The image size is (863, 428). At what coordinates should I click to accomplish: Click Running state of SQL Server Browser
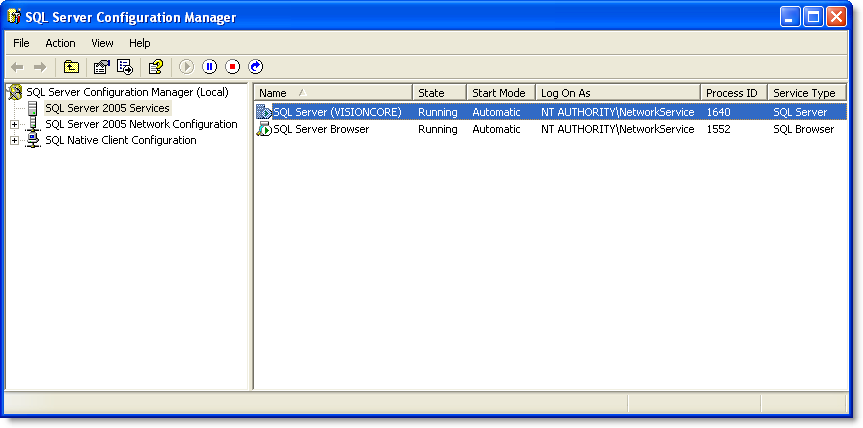pyautogui.click(x=438, y=129)
